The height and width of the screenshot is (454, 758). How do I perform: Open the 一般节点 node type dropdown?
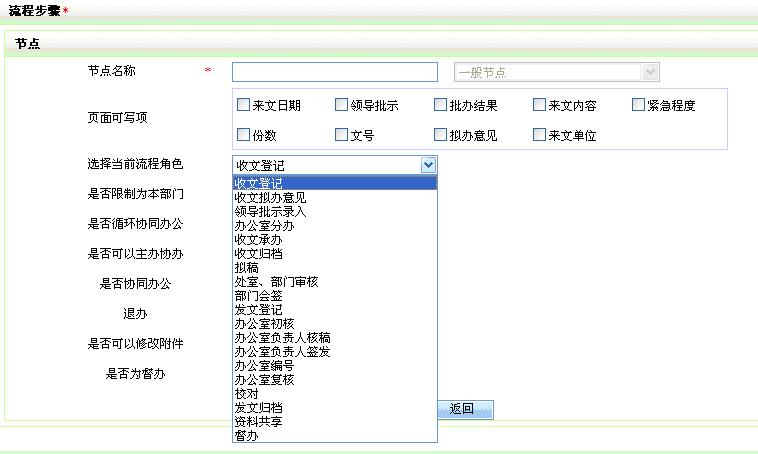tap(557, 73)
